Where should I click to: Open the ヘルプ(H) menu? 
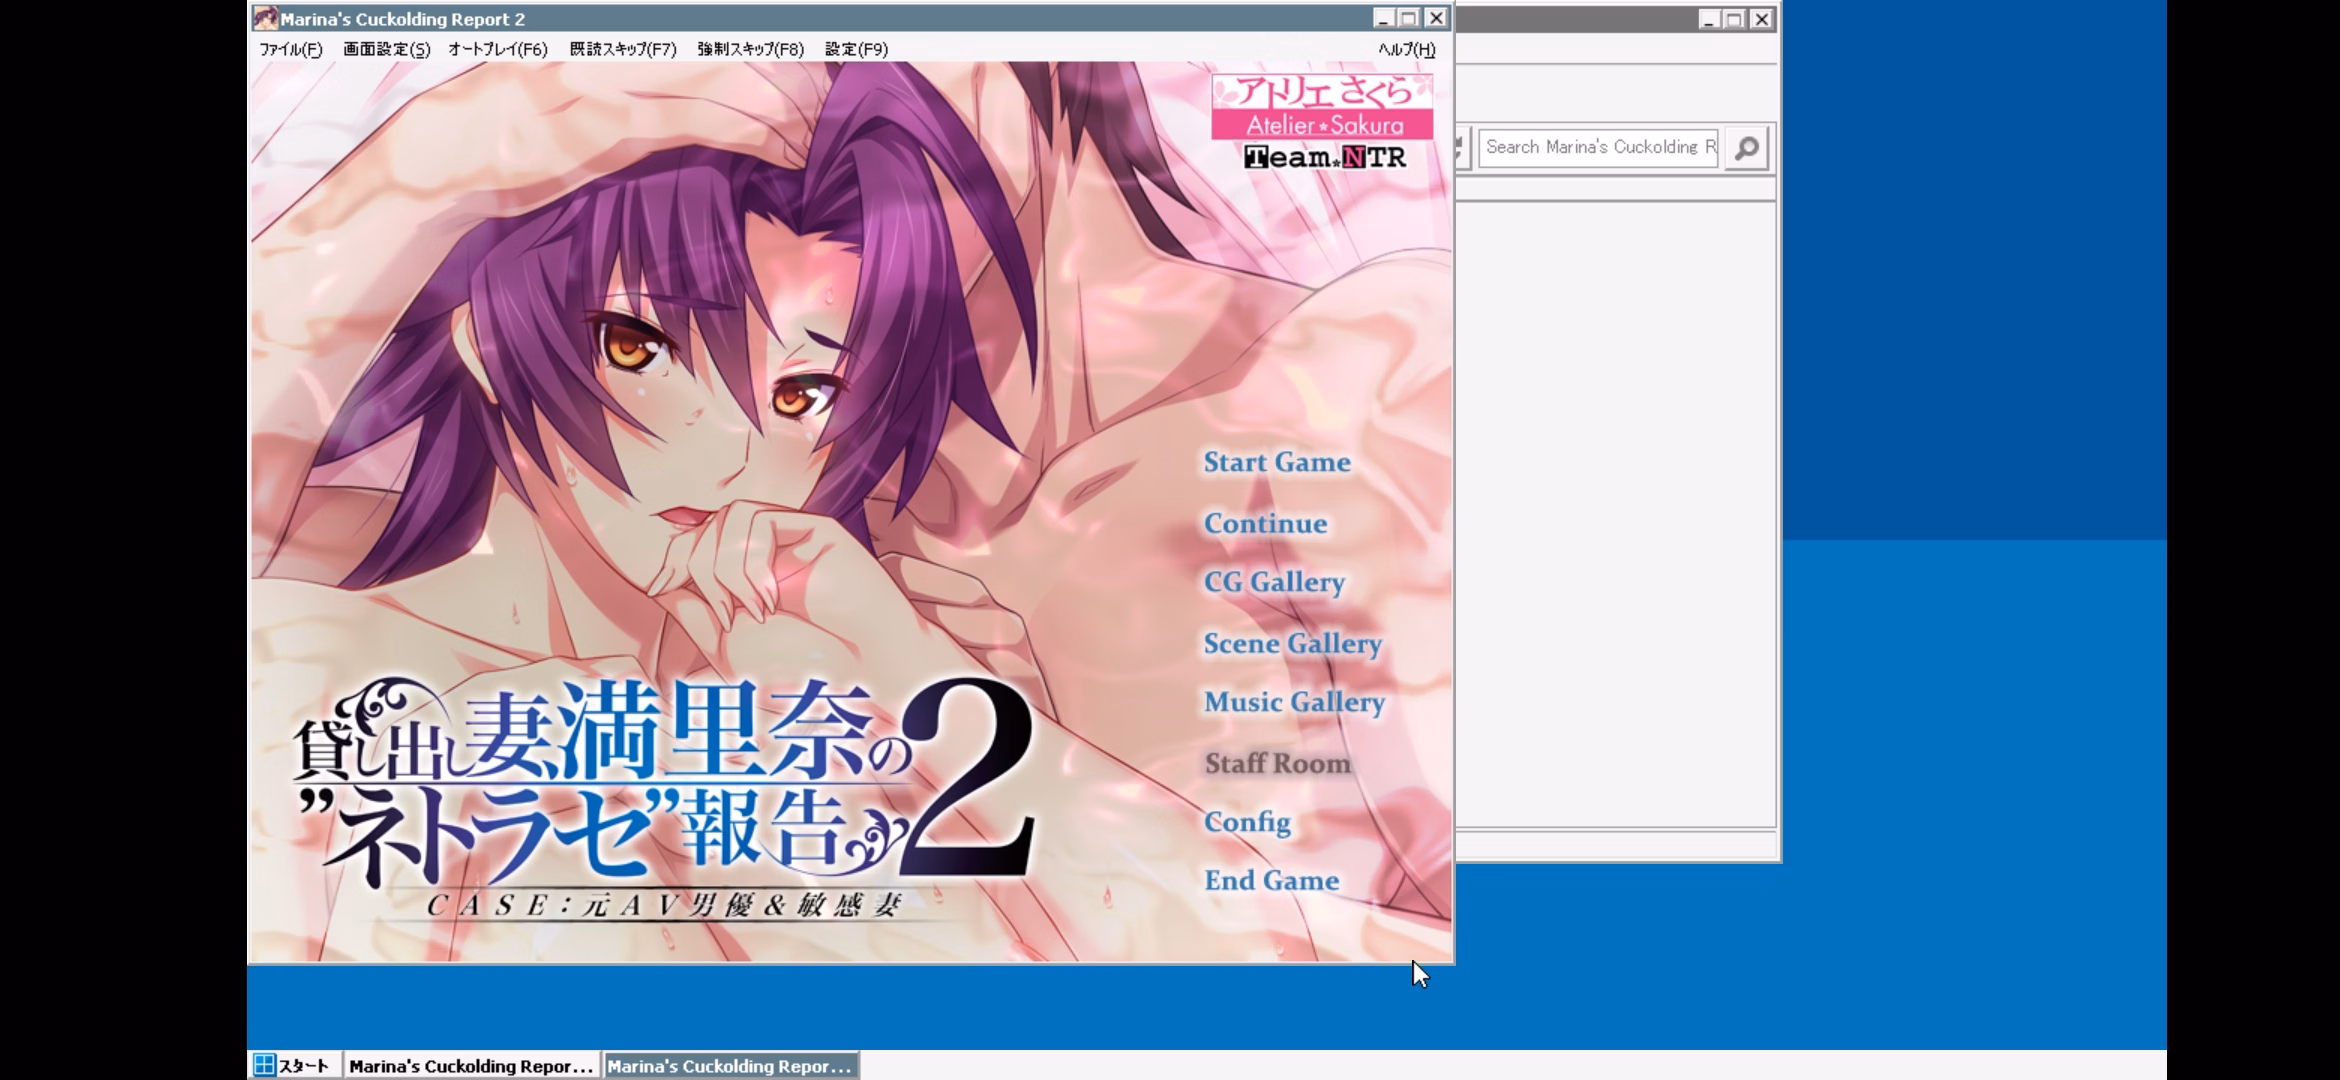point(1406,49)
